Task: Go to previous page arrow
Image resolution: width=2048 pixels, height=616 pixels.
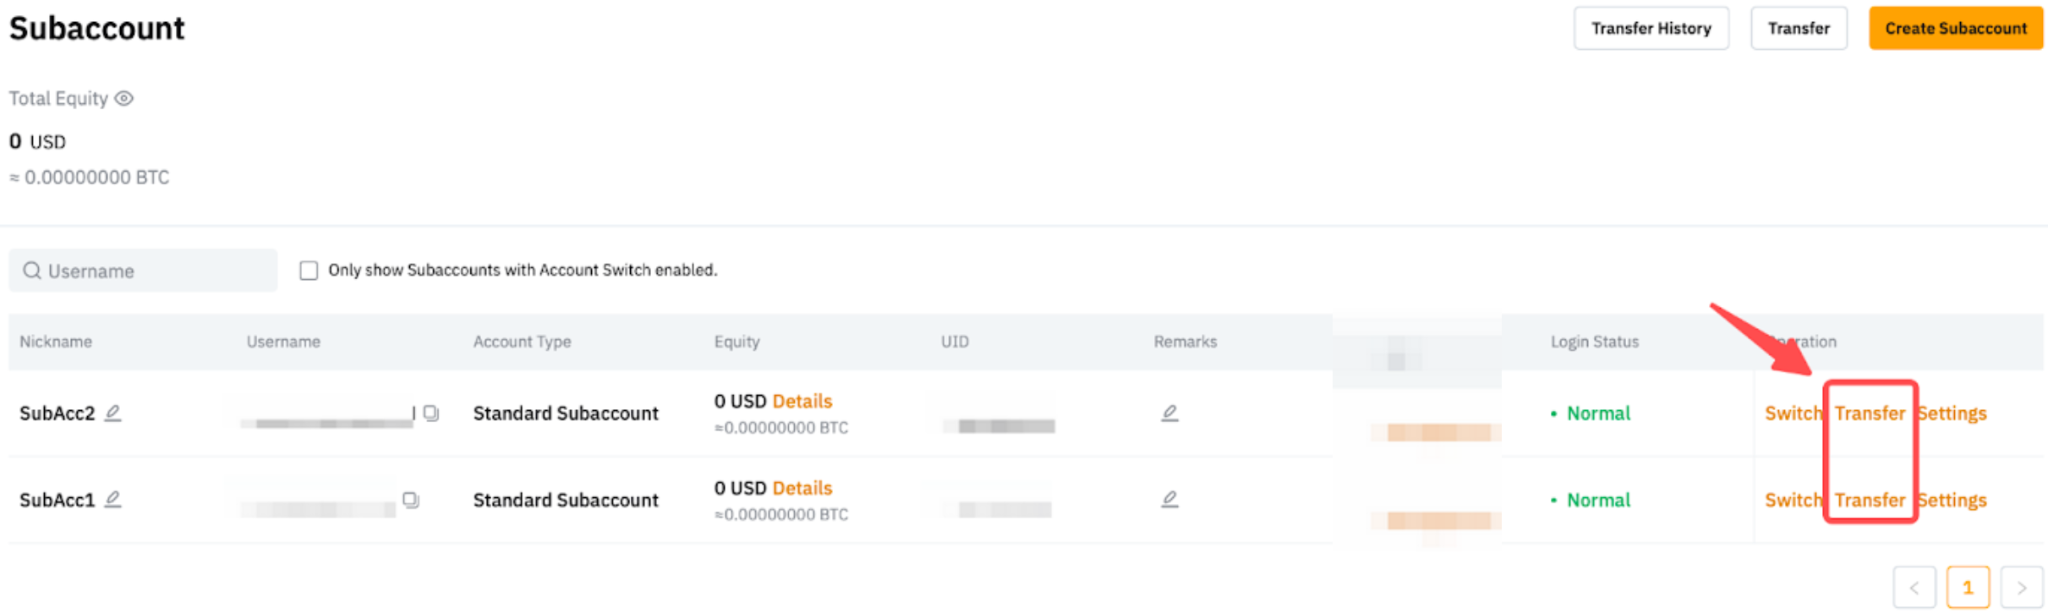Action: [x=1914, y=588]
